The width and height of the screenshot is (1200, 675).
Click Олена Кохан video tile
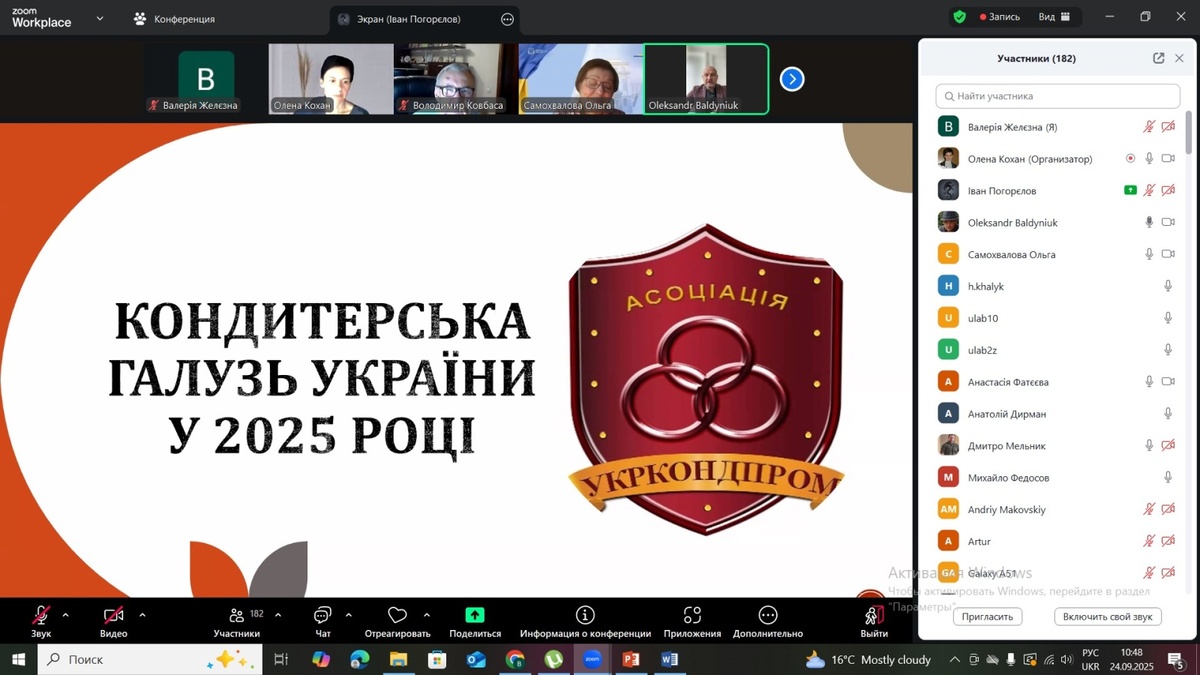coord(331,79)
